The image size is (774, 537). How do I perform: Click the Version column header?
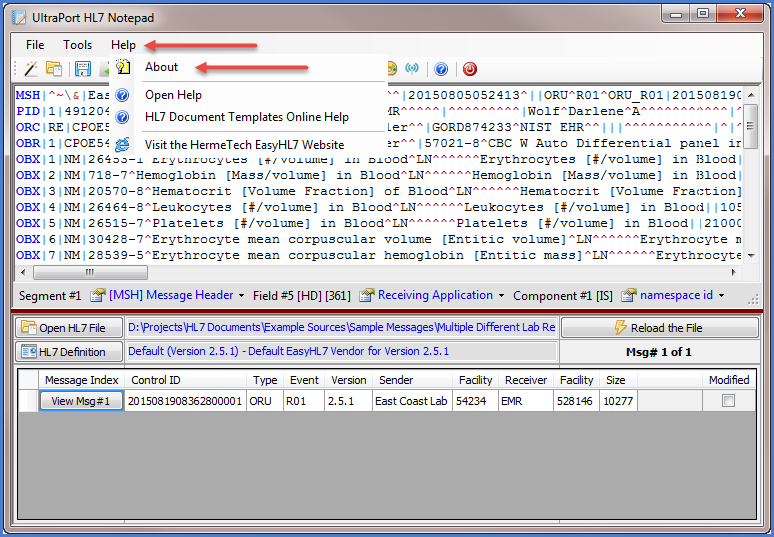348,380
